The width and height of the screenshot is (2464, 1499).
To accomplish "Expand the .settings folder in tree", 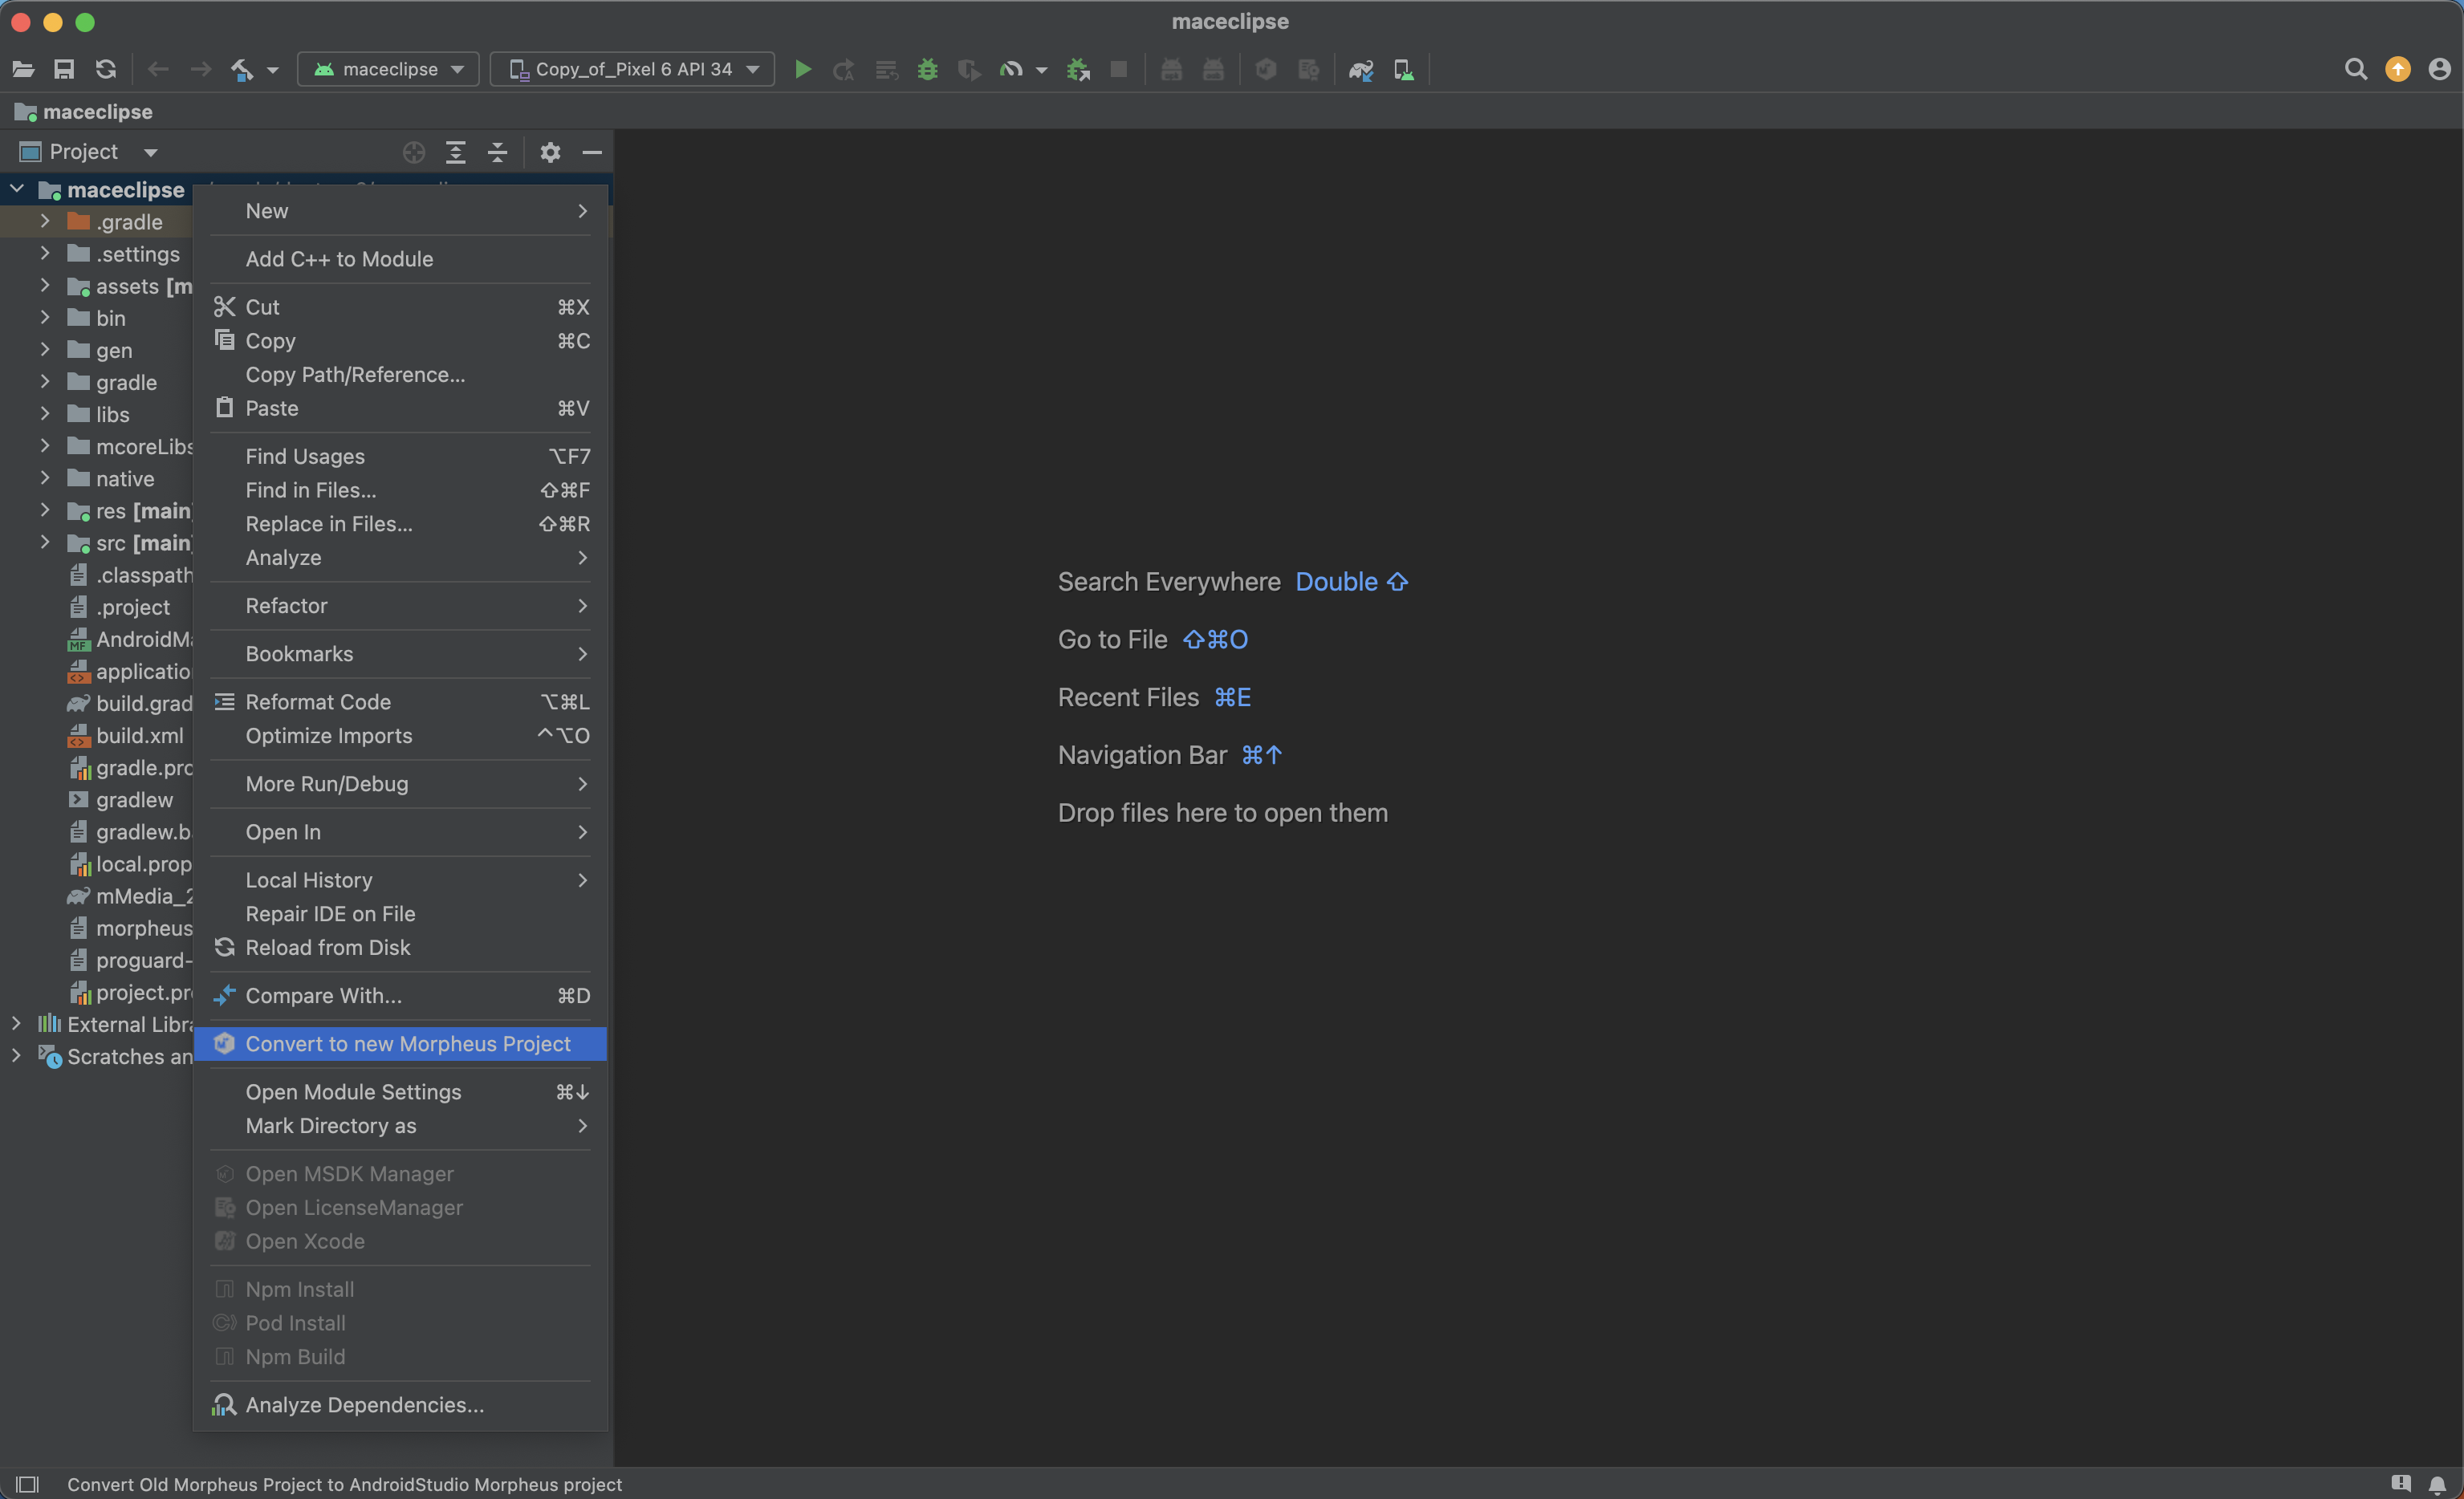I will click(45, 254).
